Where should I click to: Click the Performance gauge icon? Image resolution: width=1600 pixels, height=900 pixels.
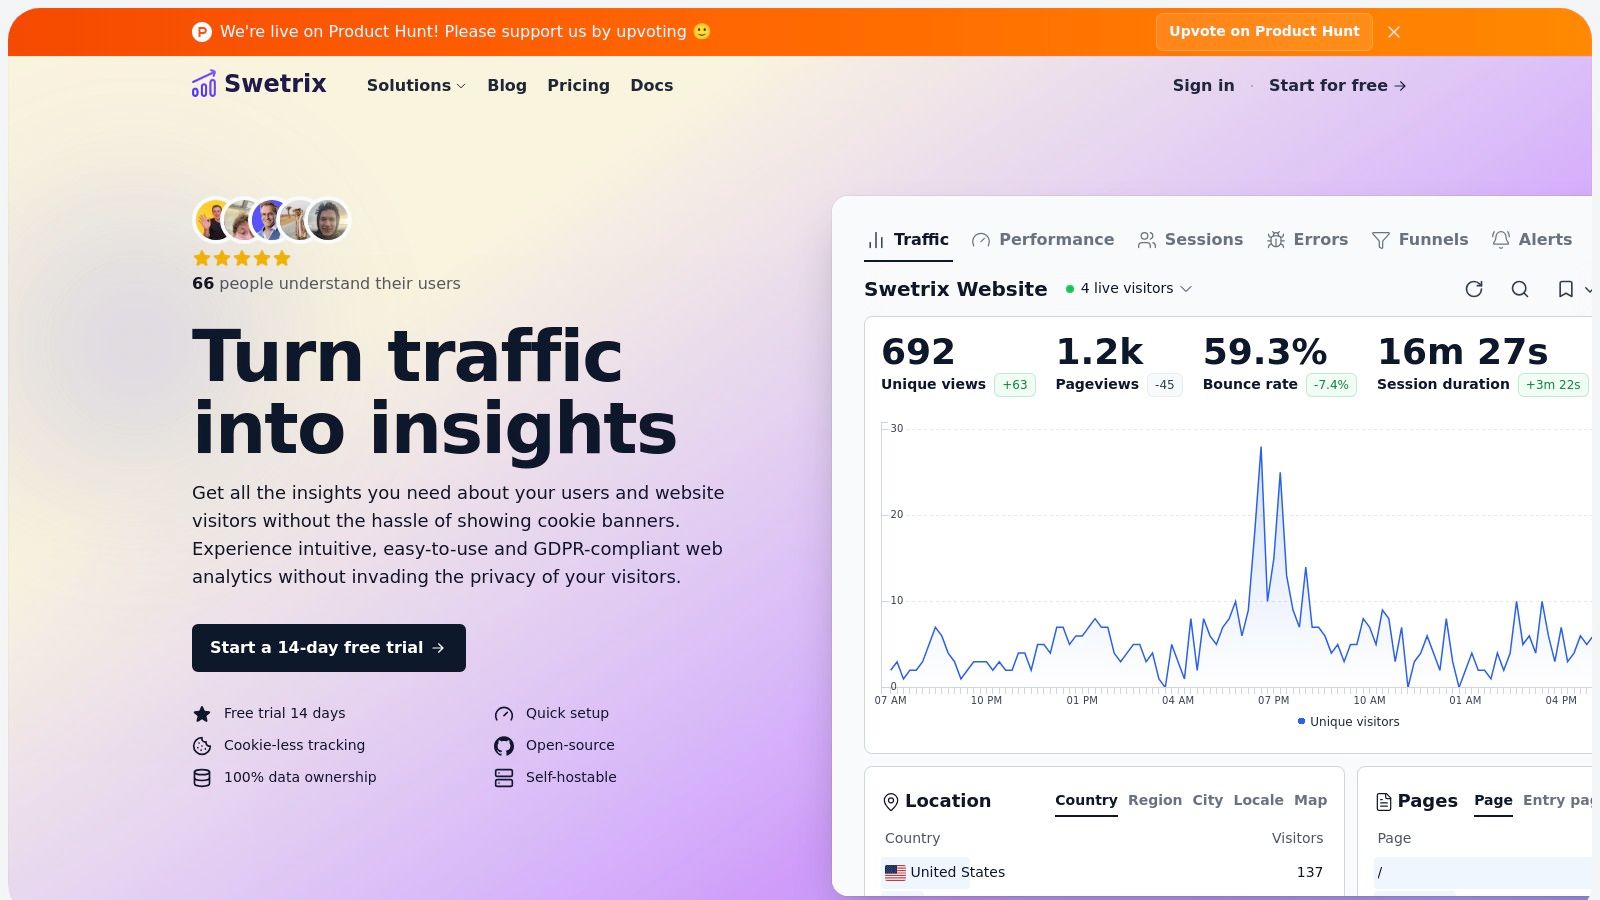pos(981,240)
